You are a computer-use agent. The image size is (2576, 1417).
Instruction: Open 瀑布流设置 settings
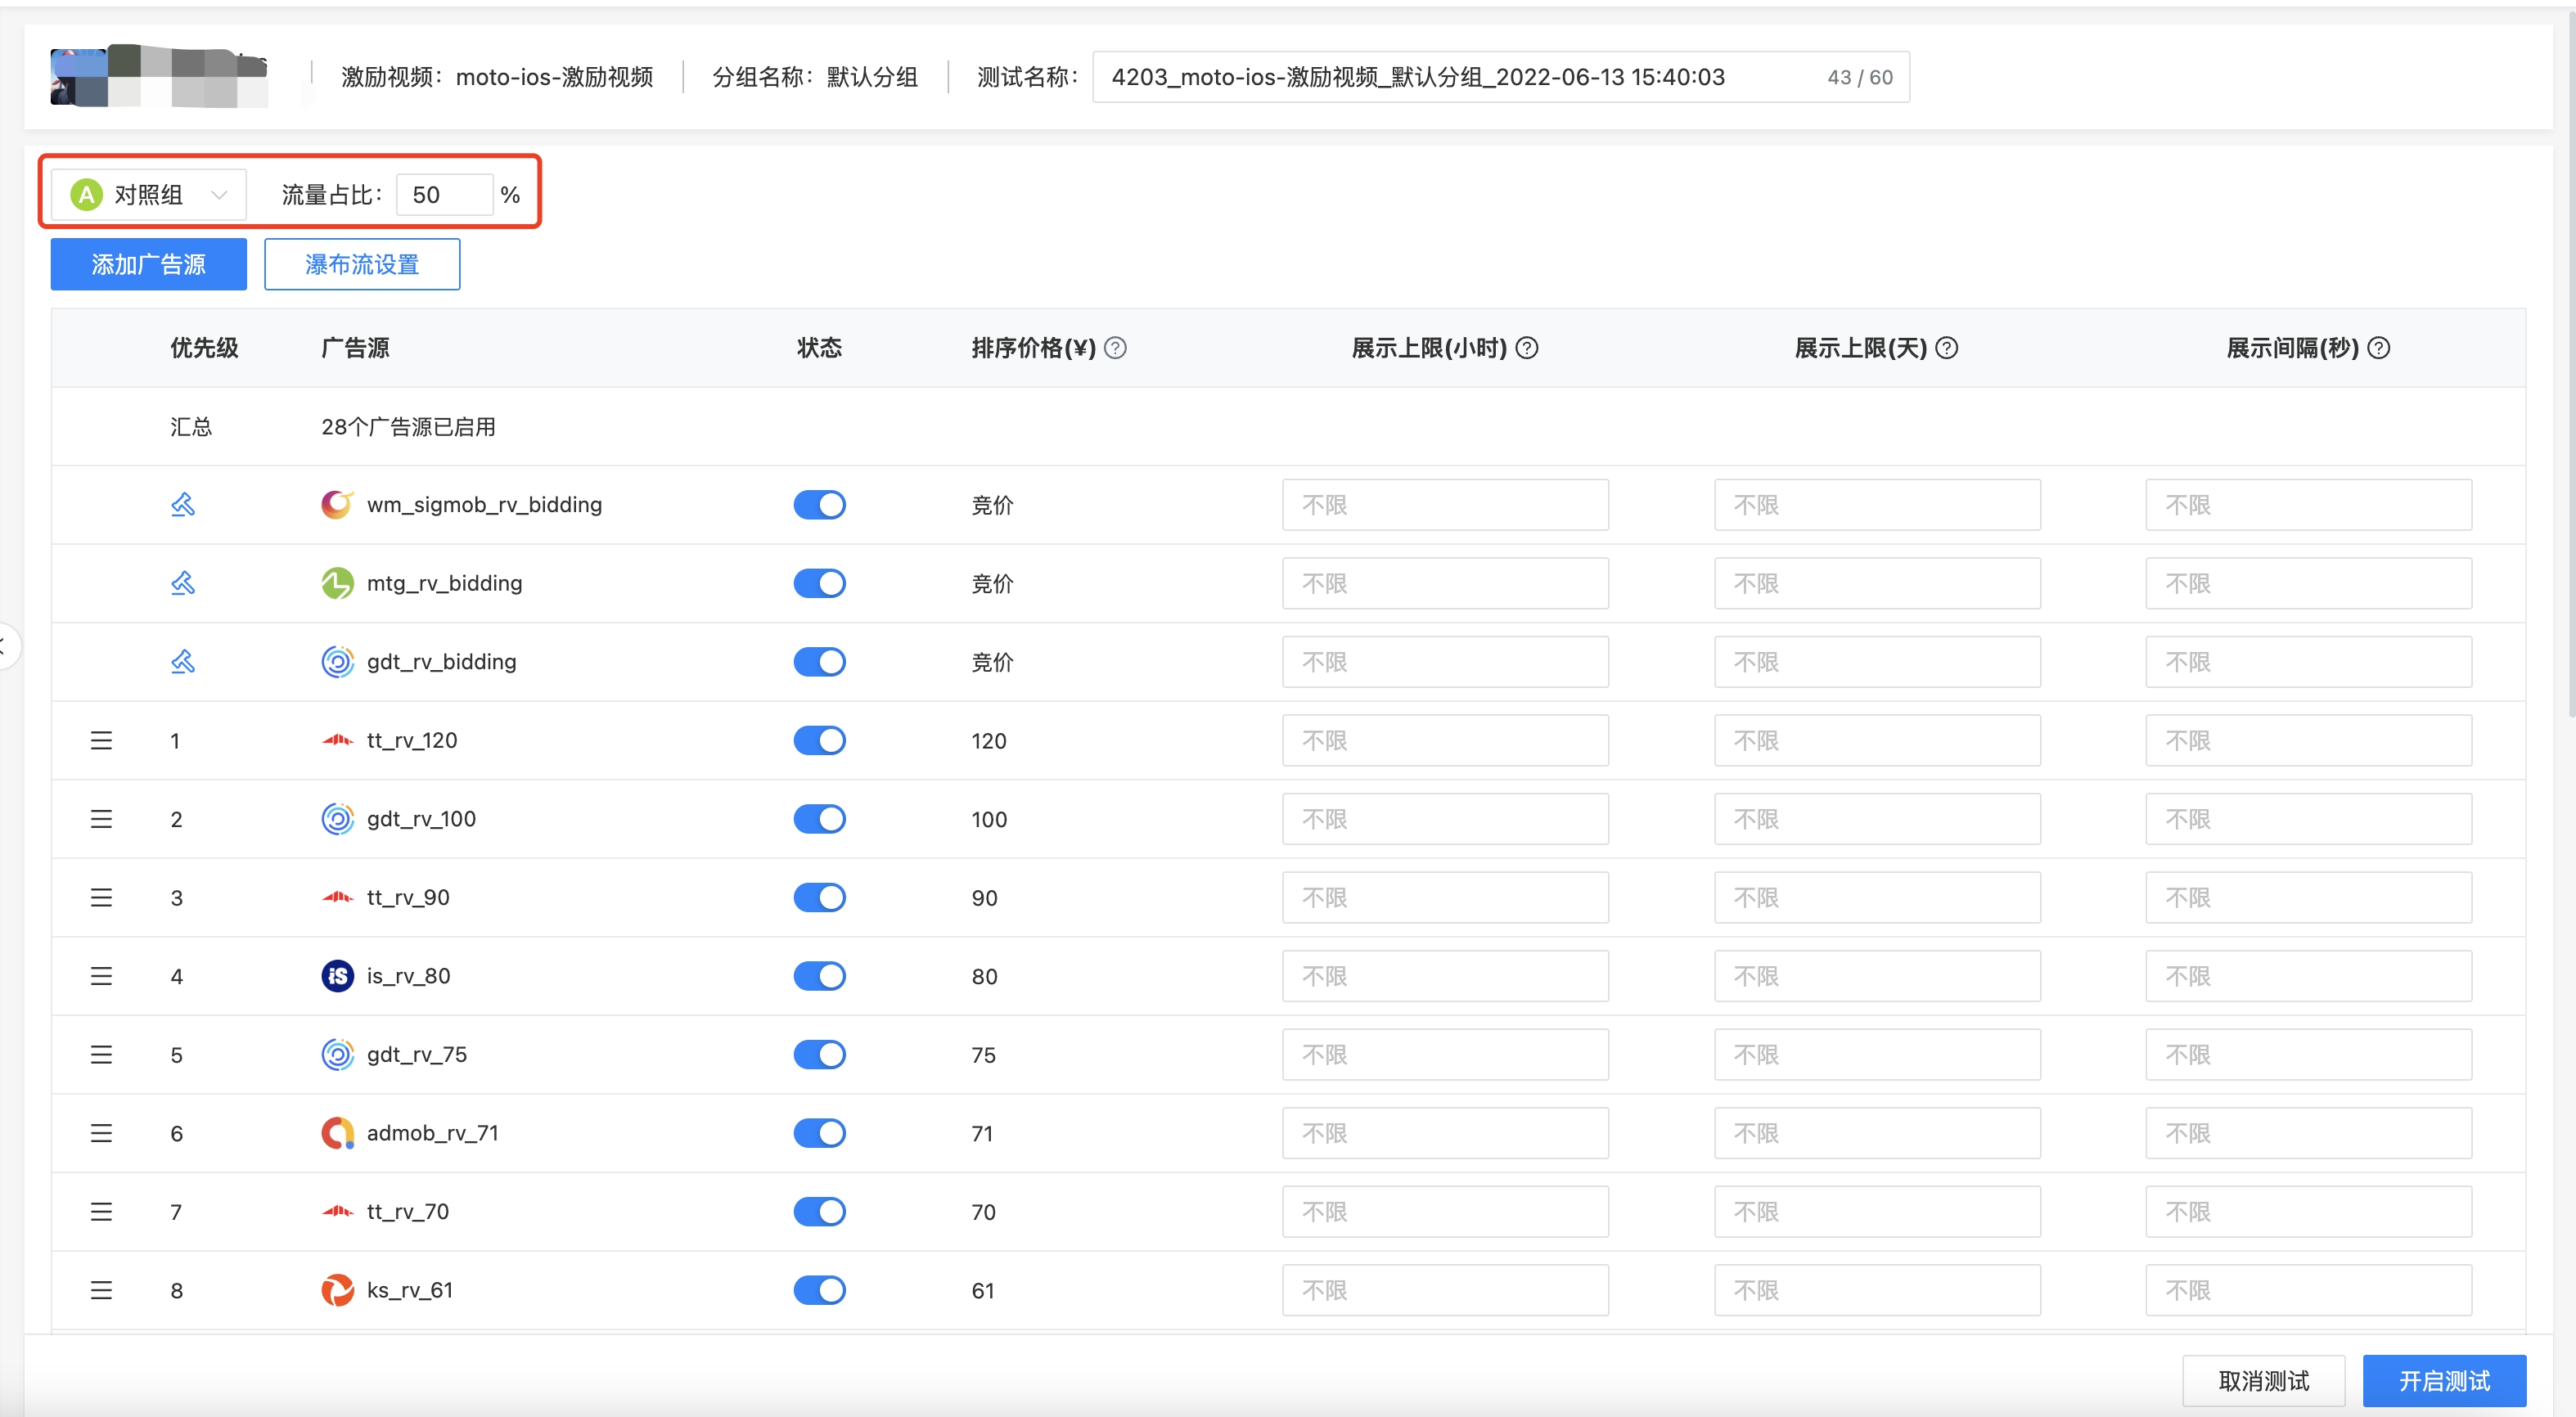362,264
